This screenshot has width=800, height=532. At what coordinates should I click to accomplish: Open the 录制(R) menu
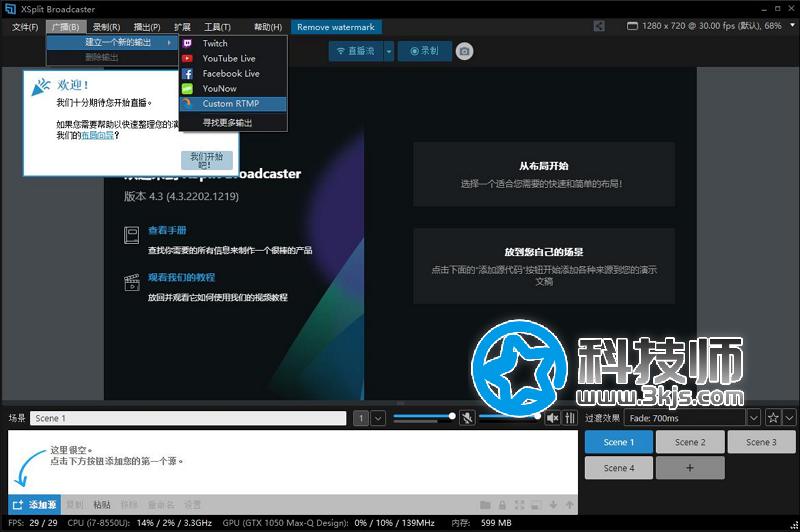tap(106, 27)
